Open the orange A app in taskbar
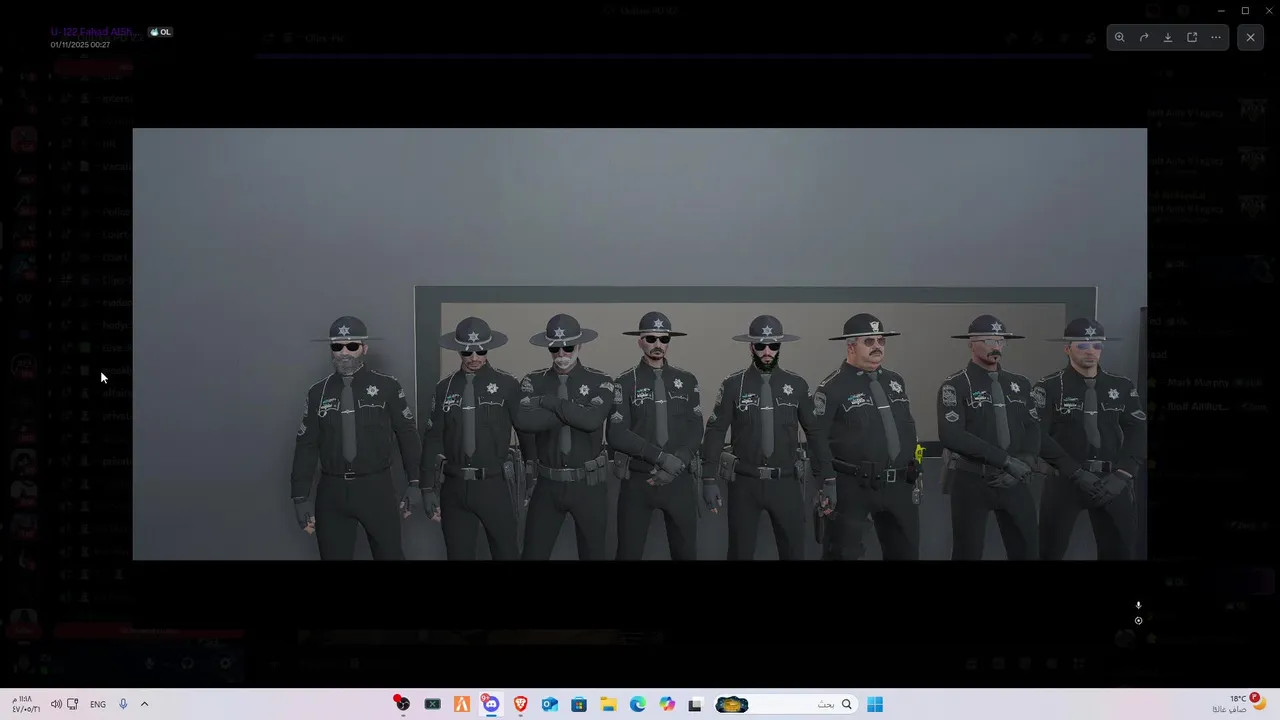Image resolution: width=1280 pixels, height=720 pixels. click(x=461, y=704)
